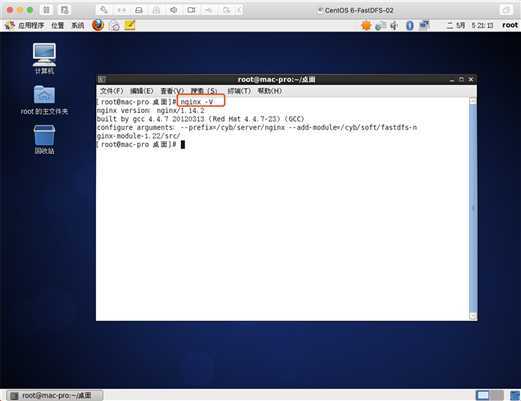This screenshot has width=521, height=401.
Task: Switch to the first workspace in switcher
Action: [x=482, y=395]
